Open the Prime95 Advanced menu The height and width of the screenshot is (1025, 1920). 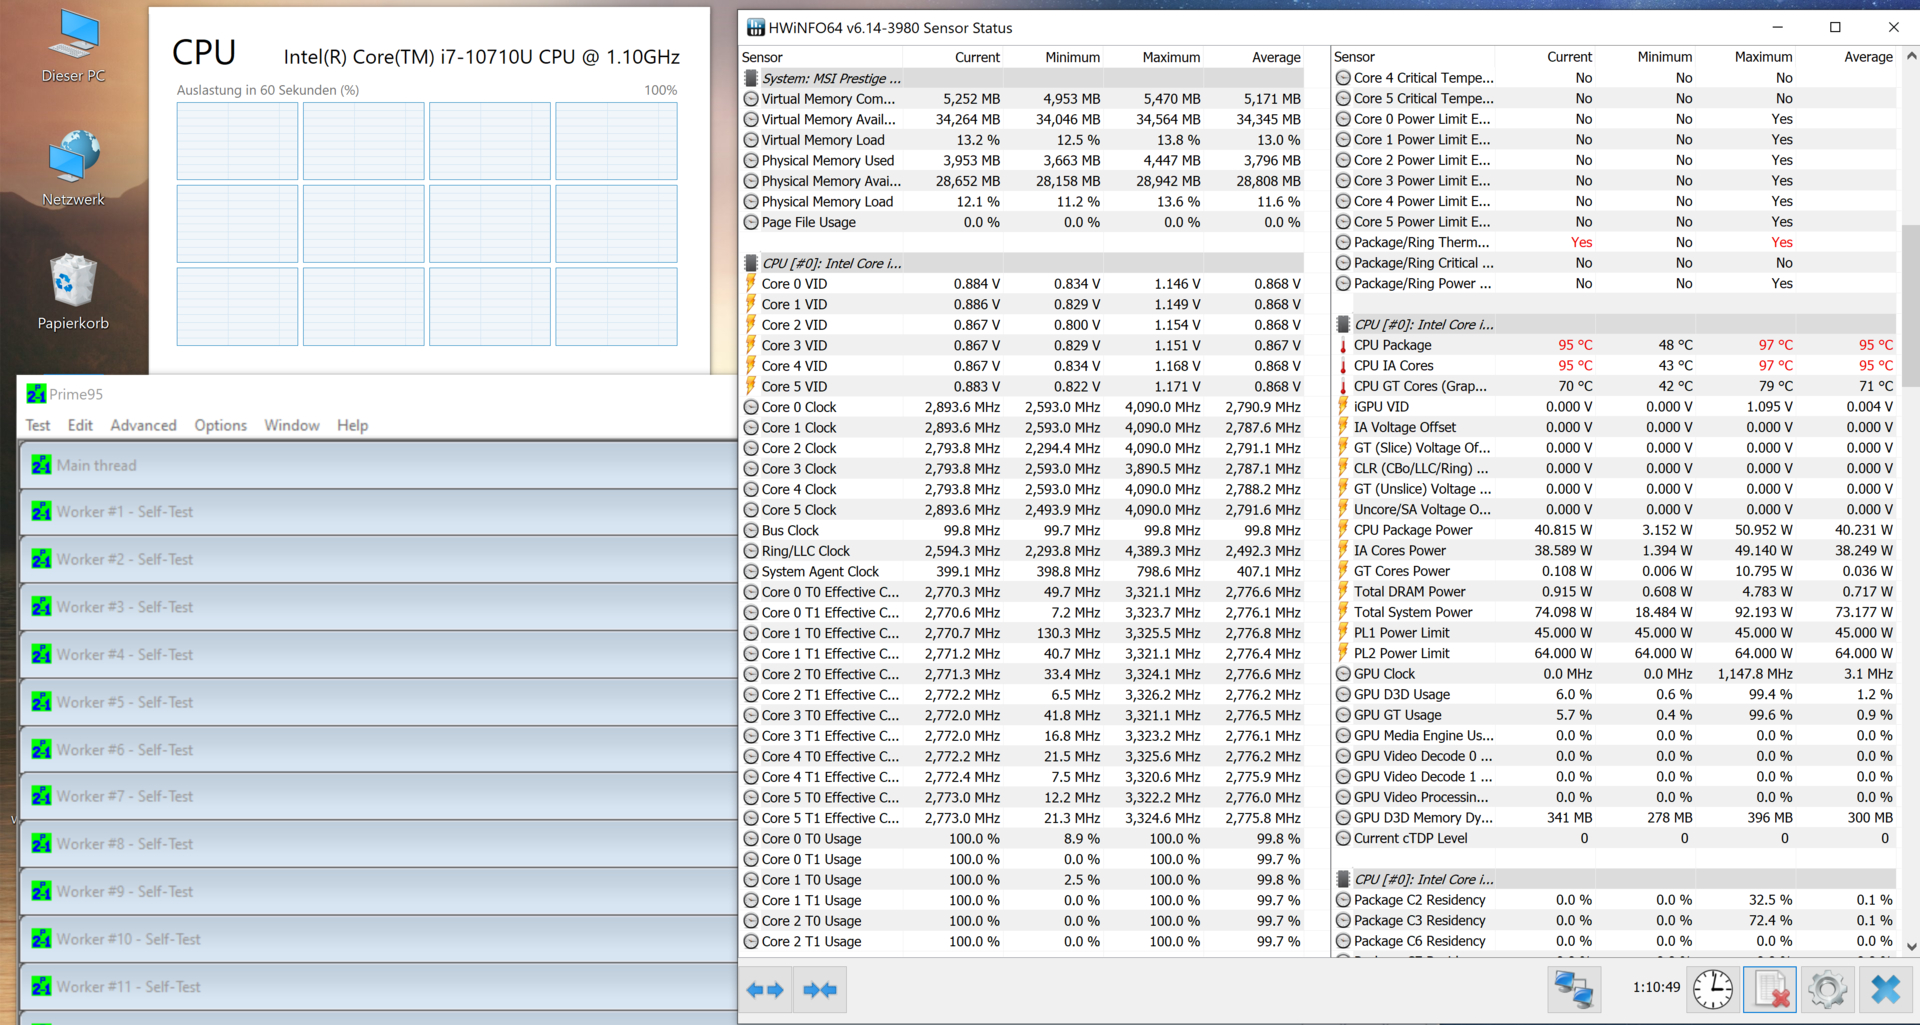coord(143,425)
